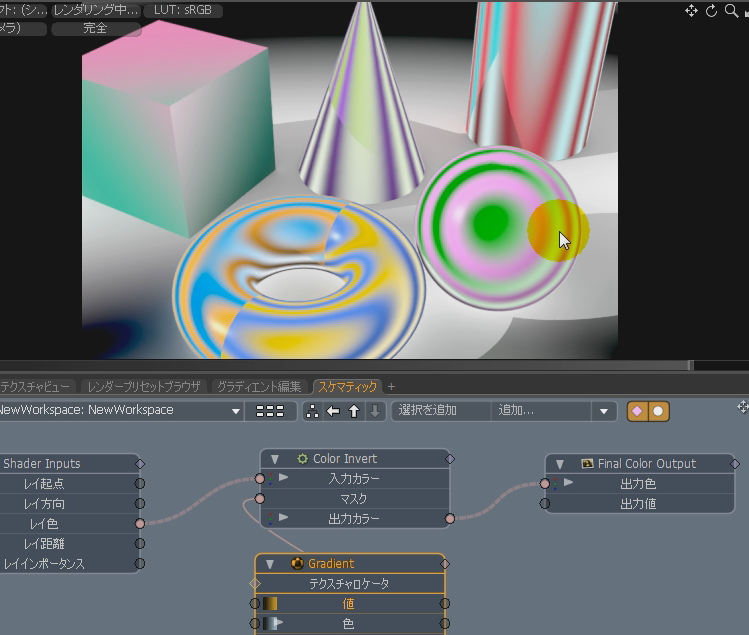This screenshot has height=635, width=749.
Task: Click the left arrow navigation icon
Action: click(333, 411)
